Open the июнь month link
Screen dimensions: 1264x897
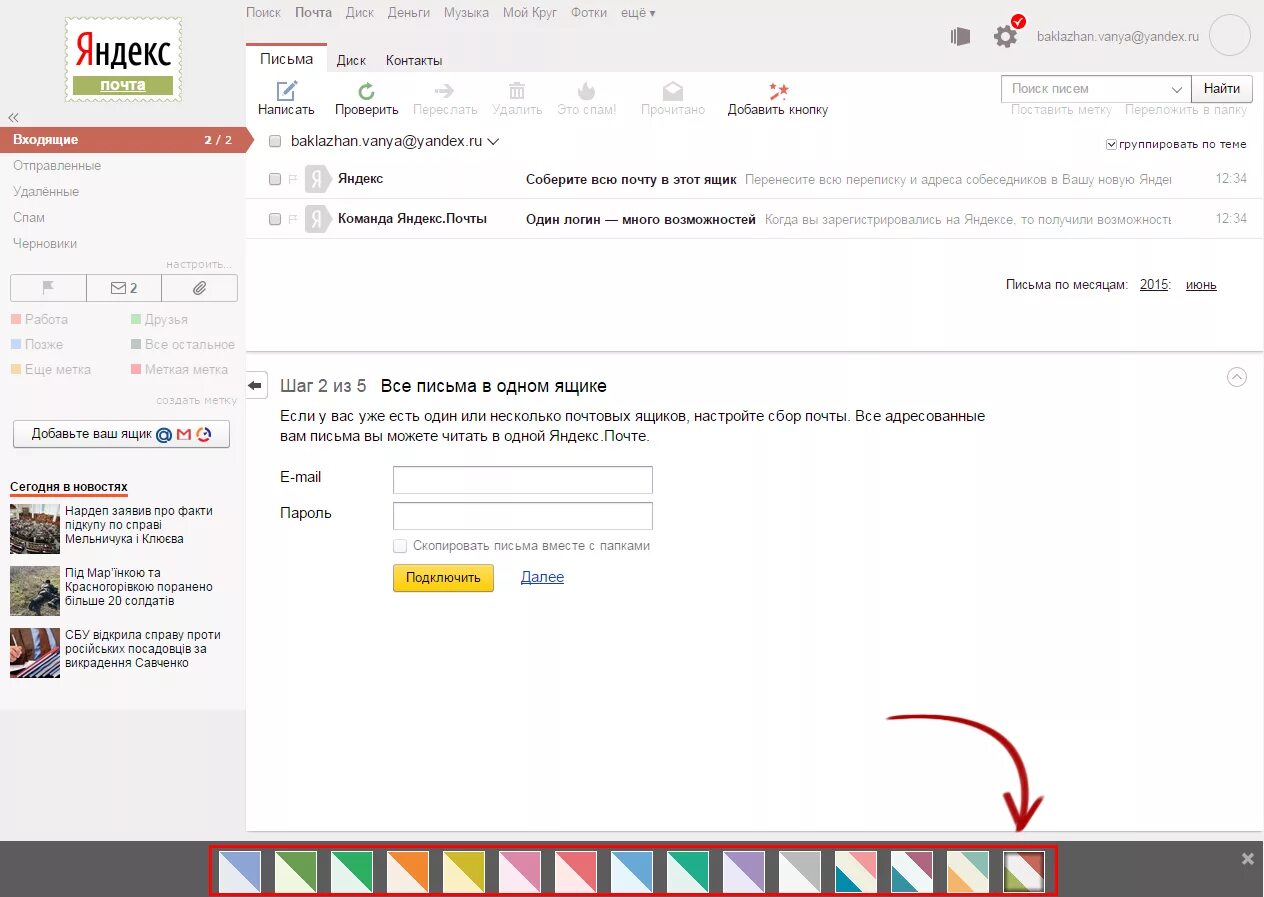1201,285
